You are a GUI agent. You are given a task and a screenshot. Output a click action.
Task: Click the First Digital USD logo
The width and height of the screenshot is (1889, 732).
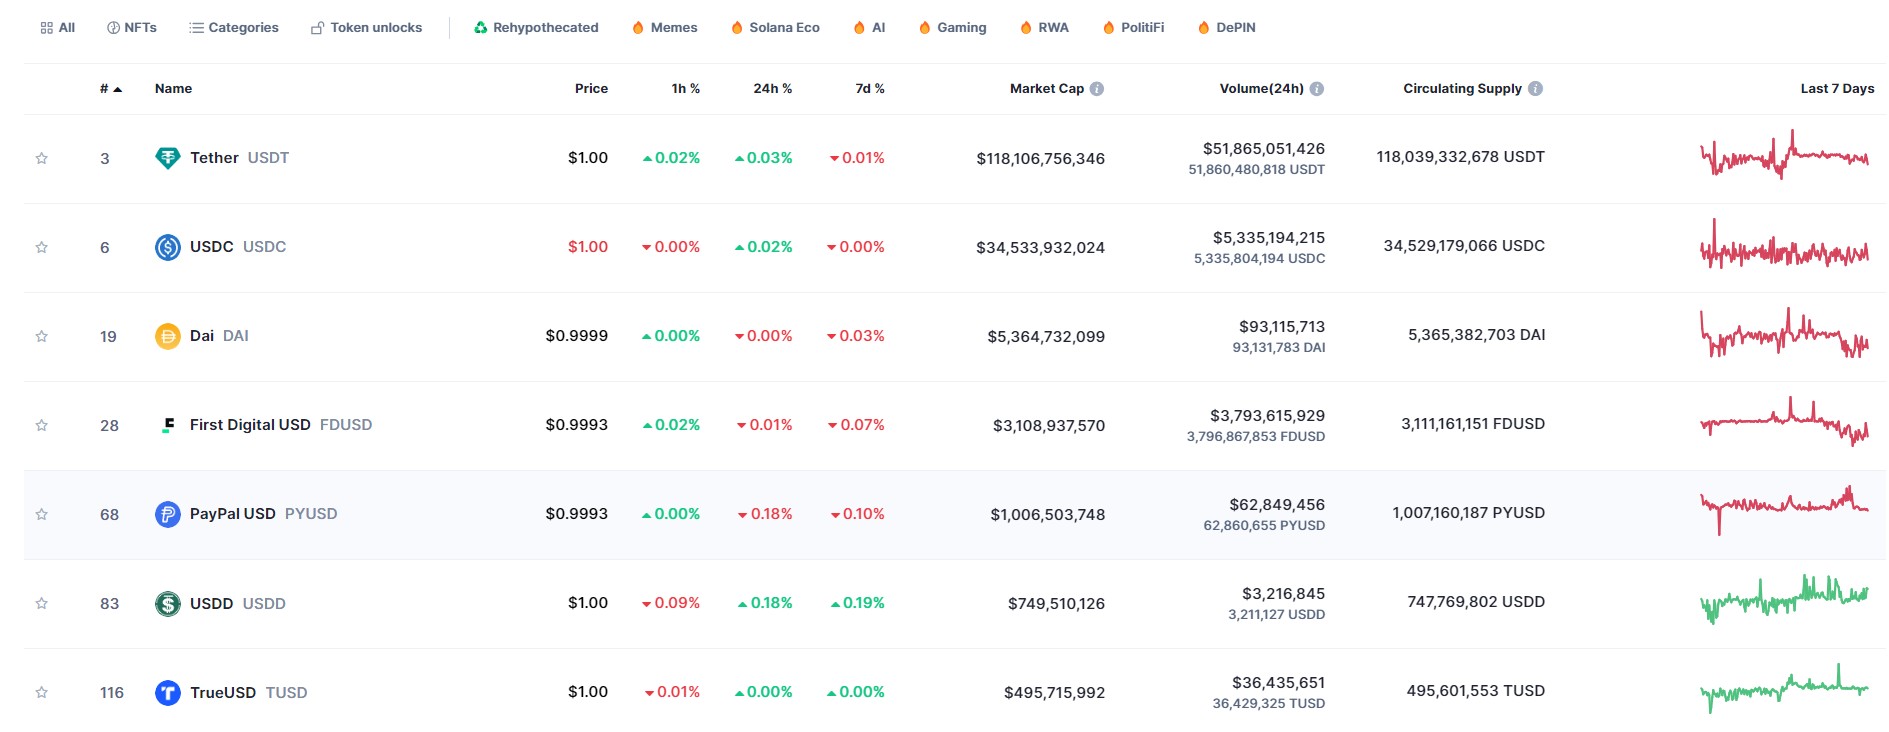tap(168, 425)
